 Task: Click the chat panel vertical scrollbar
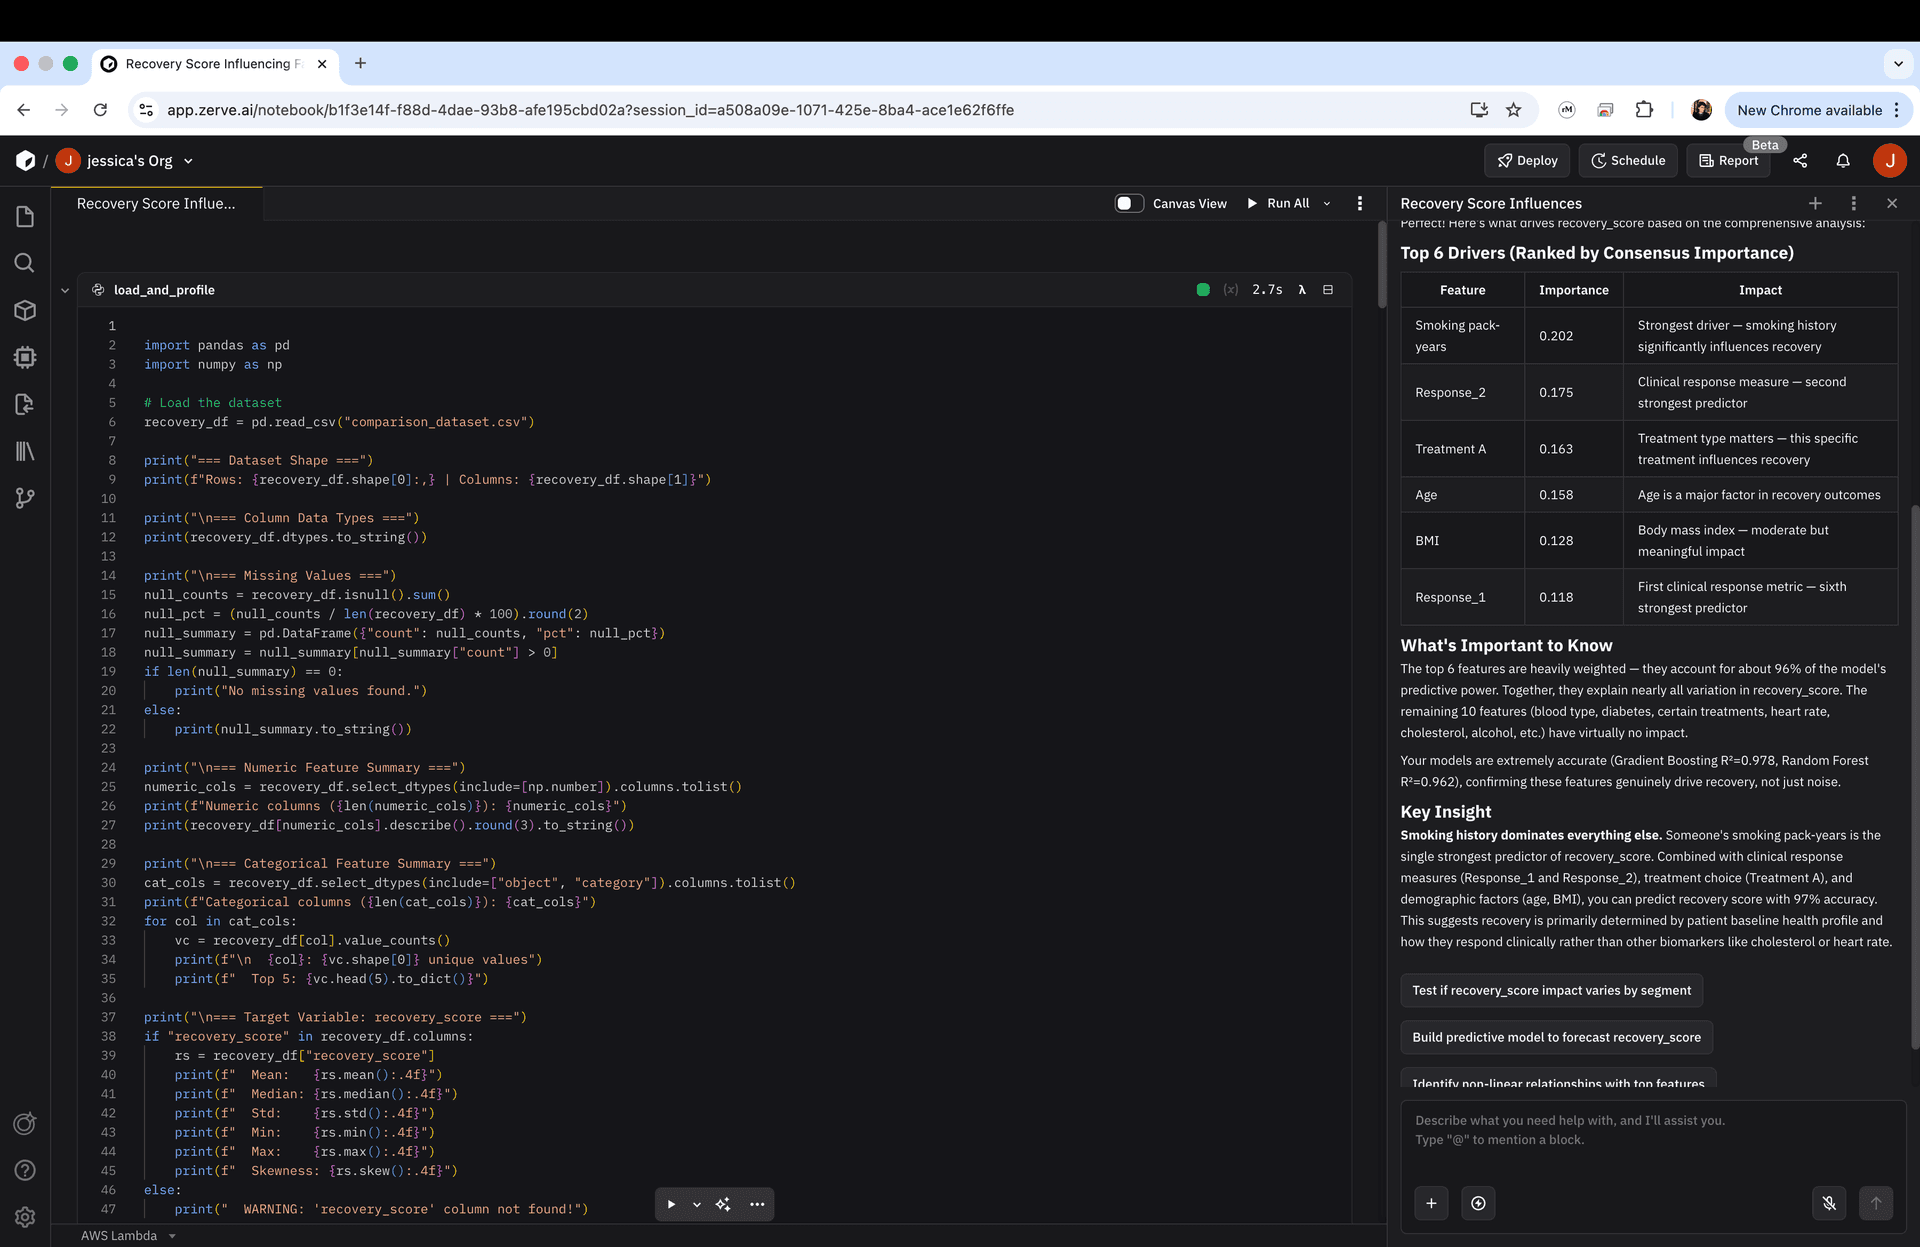pyautogui.click(x=1914, y=780)
